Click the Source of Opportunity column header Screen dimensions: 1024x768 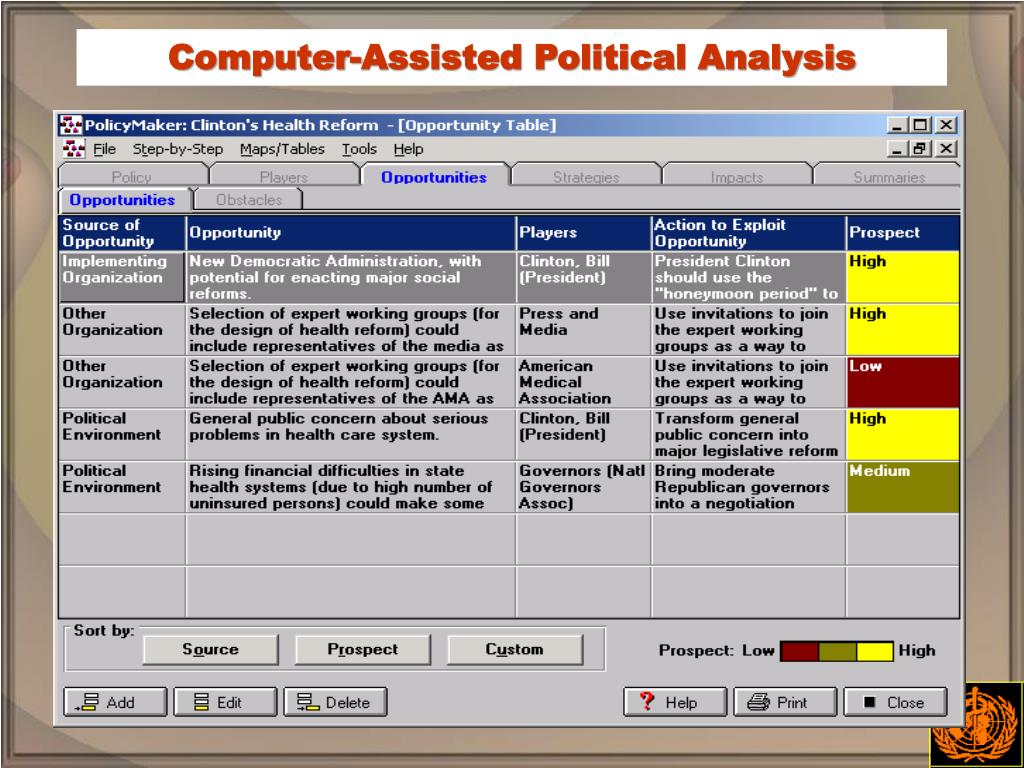pos(122,233)
